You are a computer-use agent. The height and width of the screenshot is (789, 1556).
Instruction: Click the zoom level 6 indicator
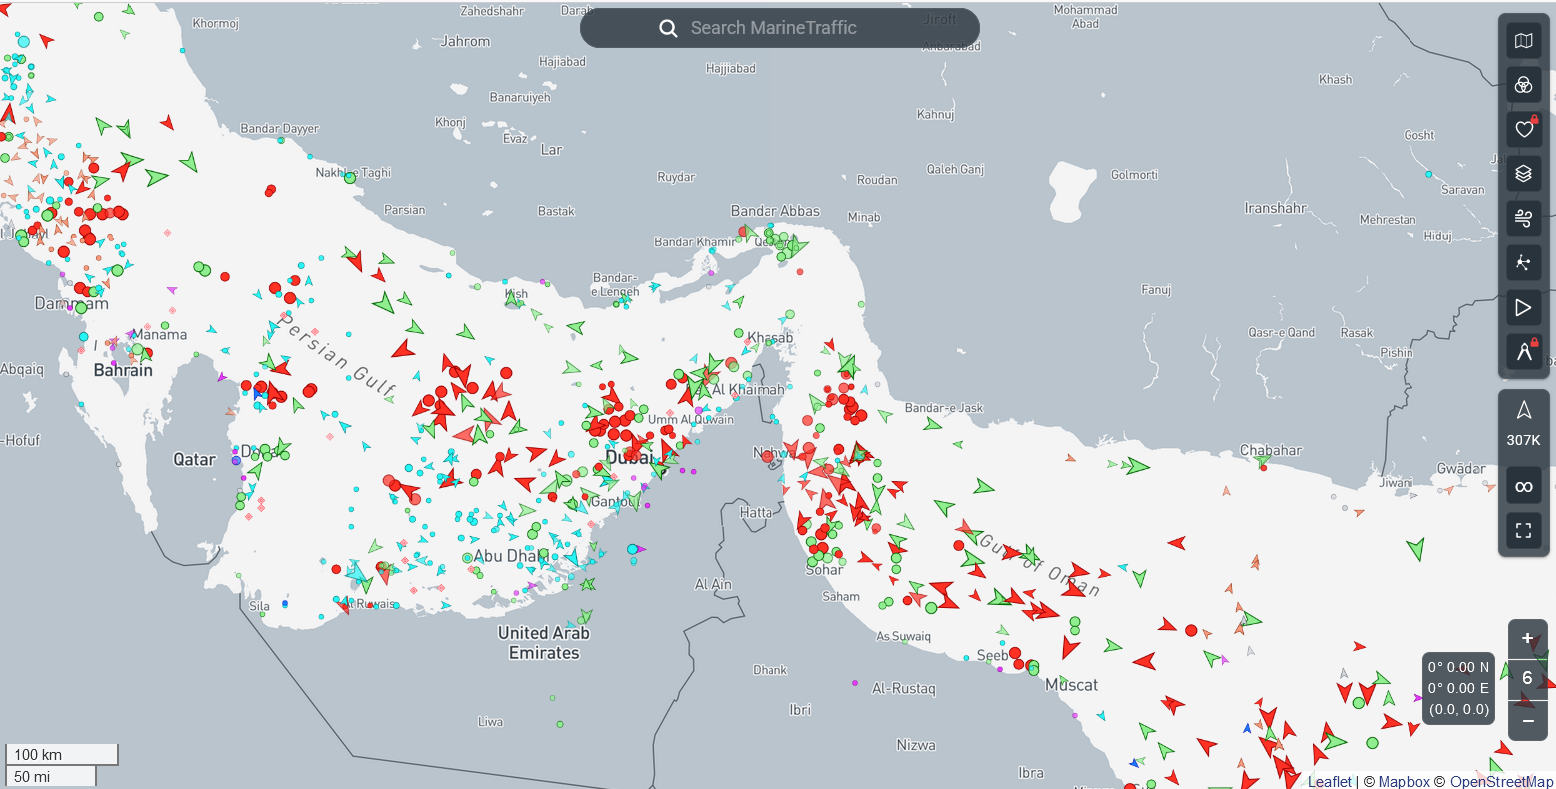pyautogui.click(x=1527, y=679)
